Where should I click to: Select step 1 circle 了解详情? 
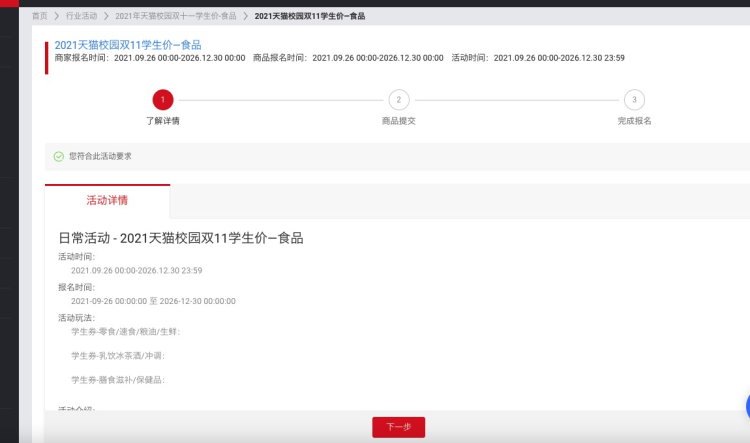[x=163, y=100]
